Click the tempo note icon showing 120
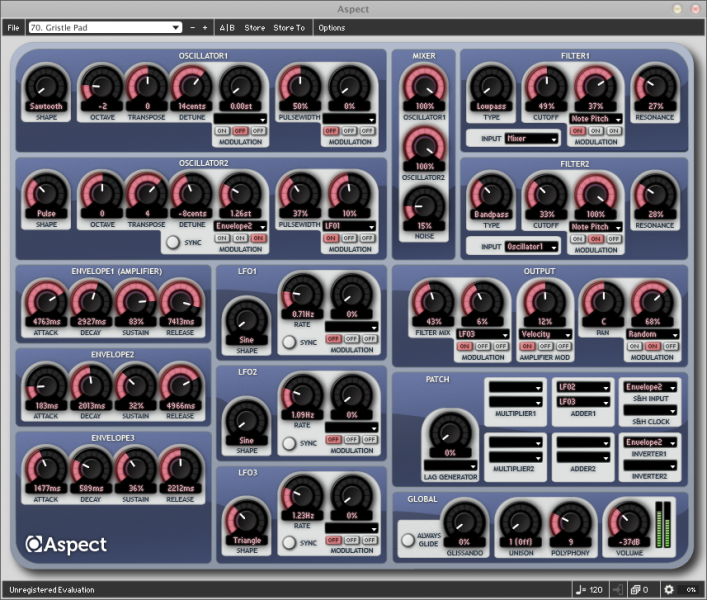 pyautogui.click(x=580, y=590)
